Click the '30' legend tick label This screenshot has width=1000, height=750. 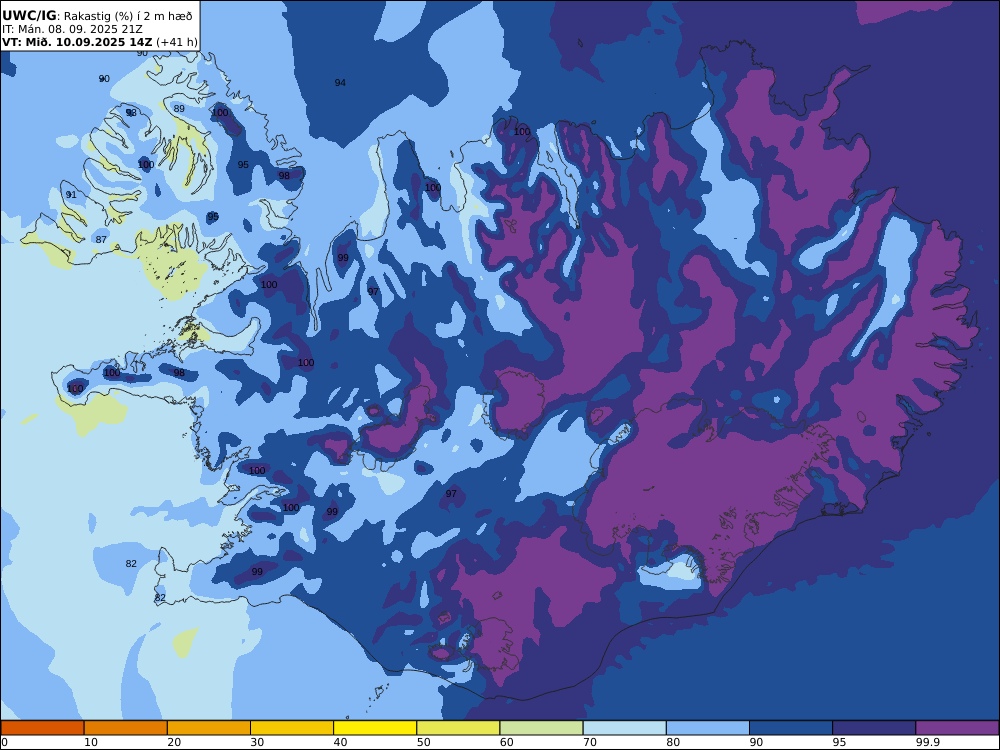point(257,742)
